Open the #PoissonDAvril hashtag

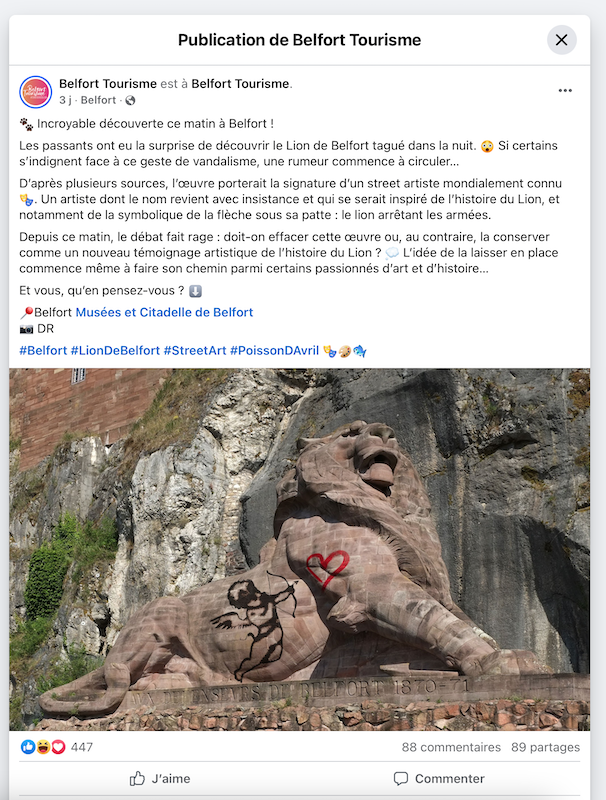(274, 351)
